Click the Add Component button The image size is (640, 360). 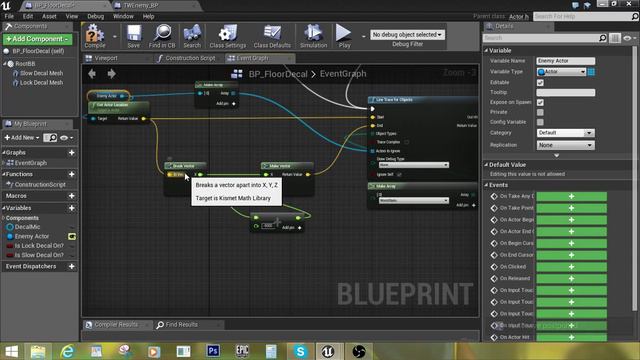click(38, 39)
